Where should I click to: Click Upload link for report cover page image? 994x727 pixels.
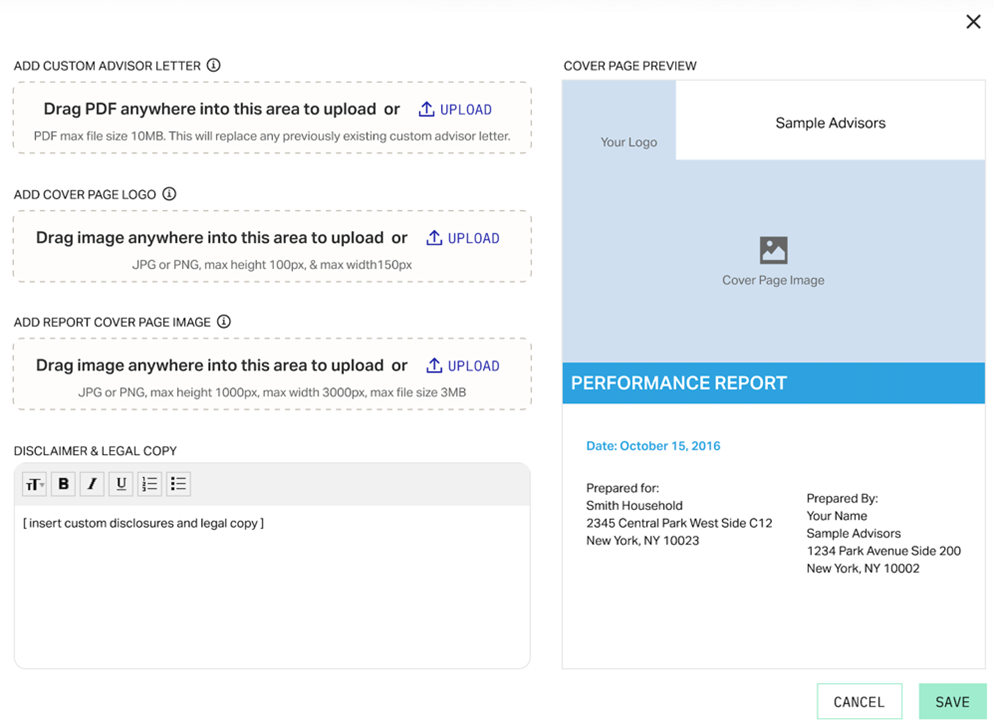463,366
